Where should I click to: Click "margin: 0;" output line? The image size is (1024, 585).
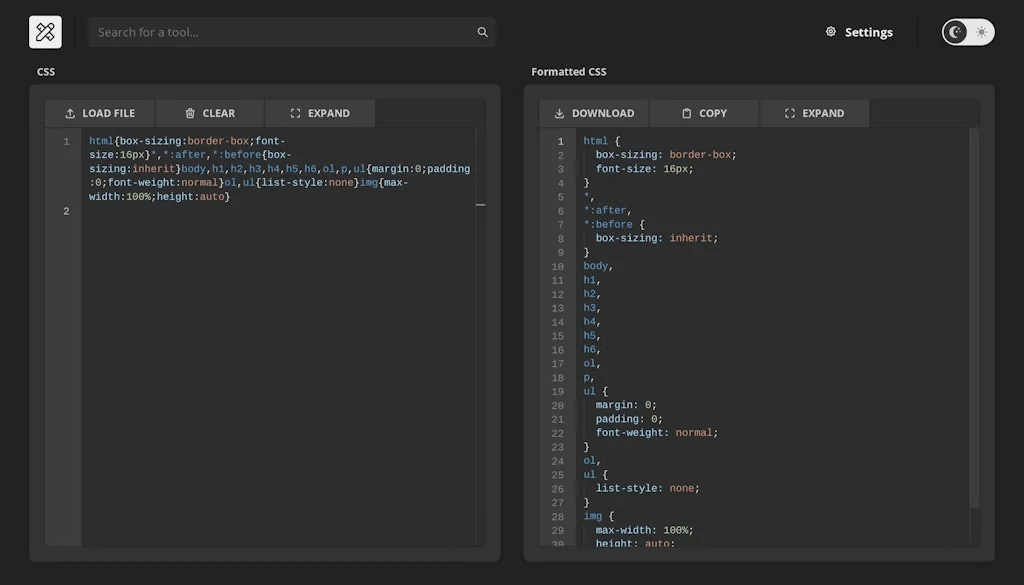pyautogui.click(x=626, y=405)
